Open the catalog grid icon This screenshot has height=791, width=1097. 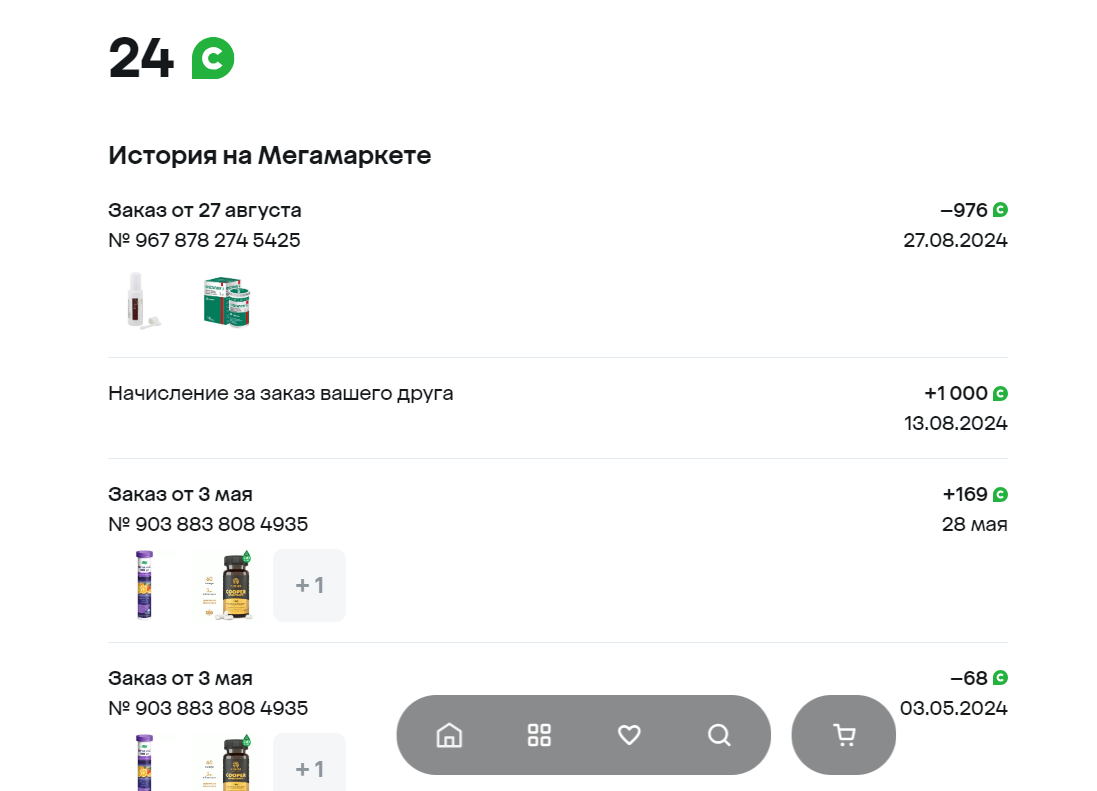539,735
